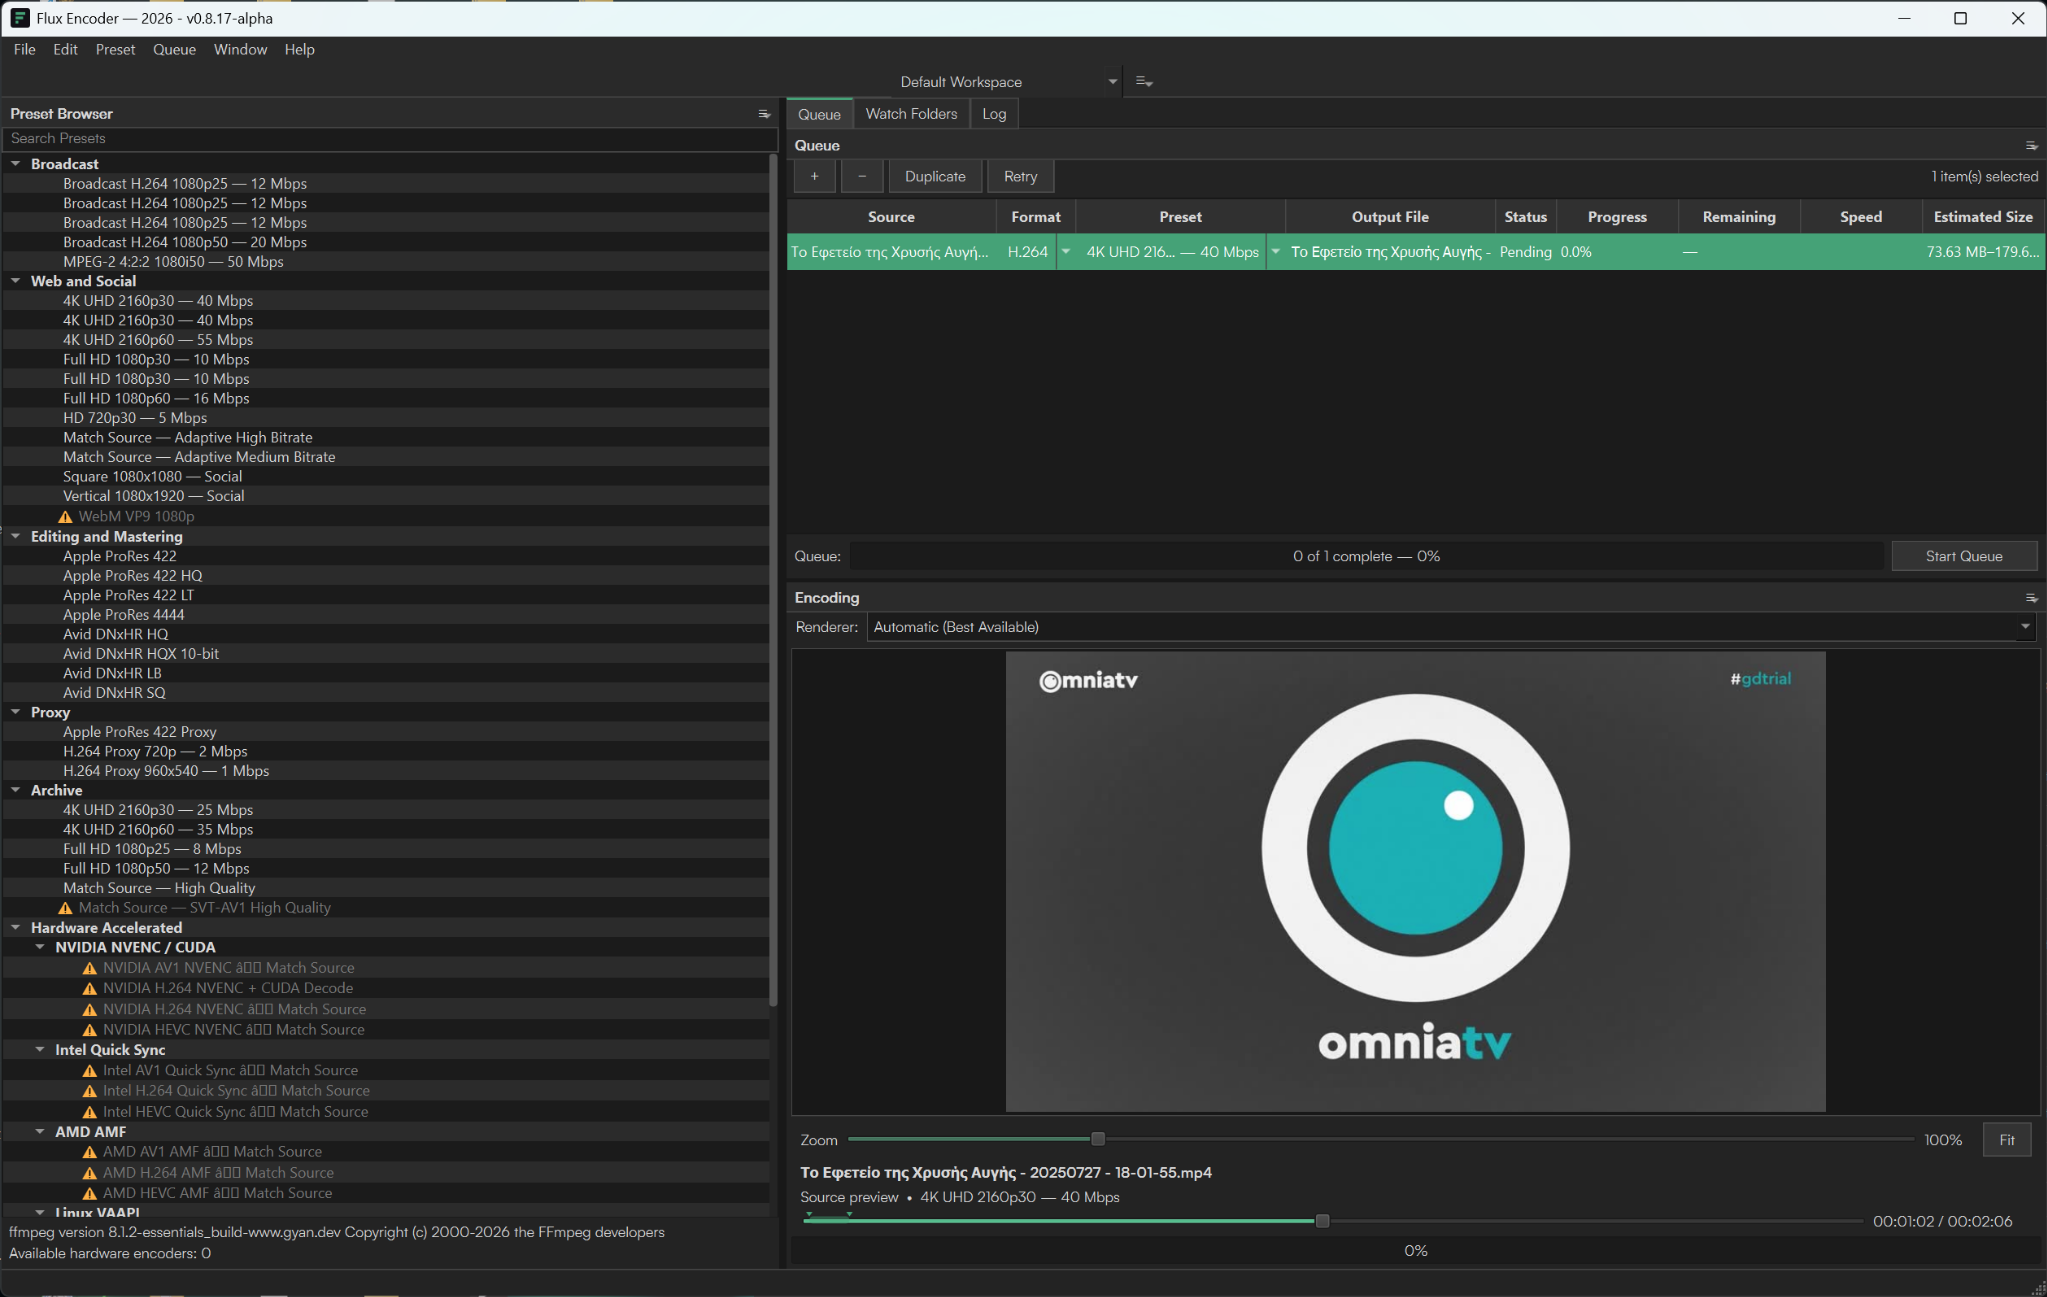The width and height of the screenshot is (2047, 1297).
Task: Click the minus remove-from-queue button
Action: click(x=861, y=177)
